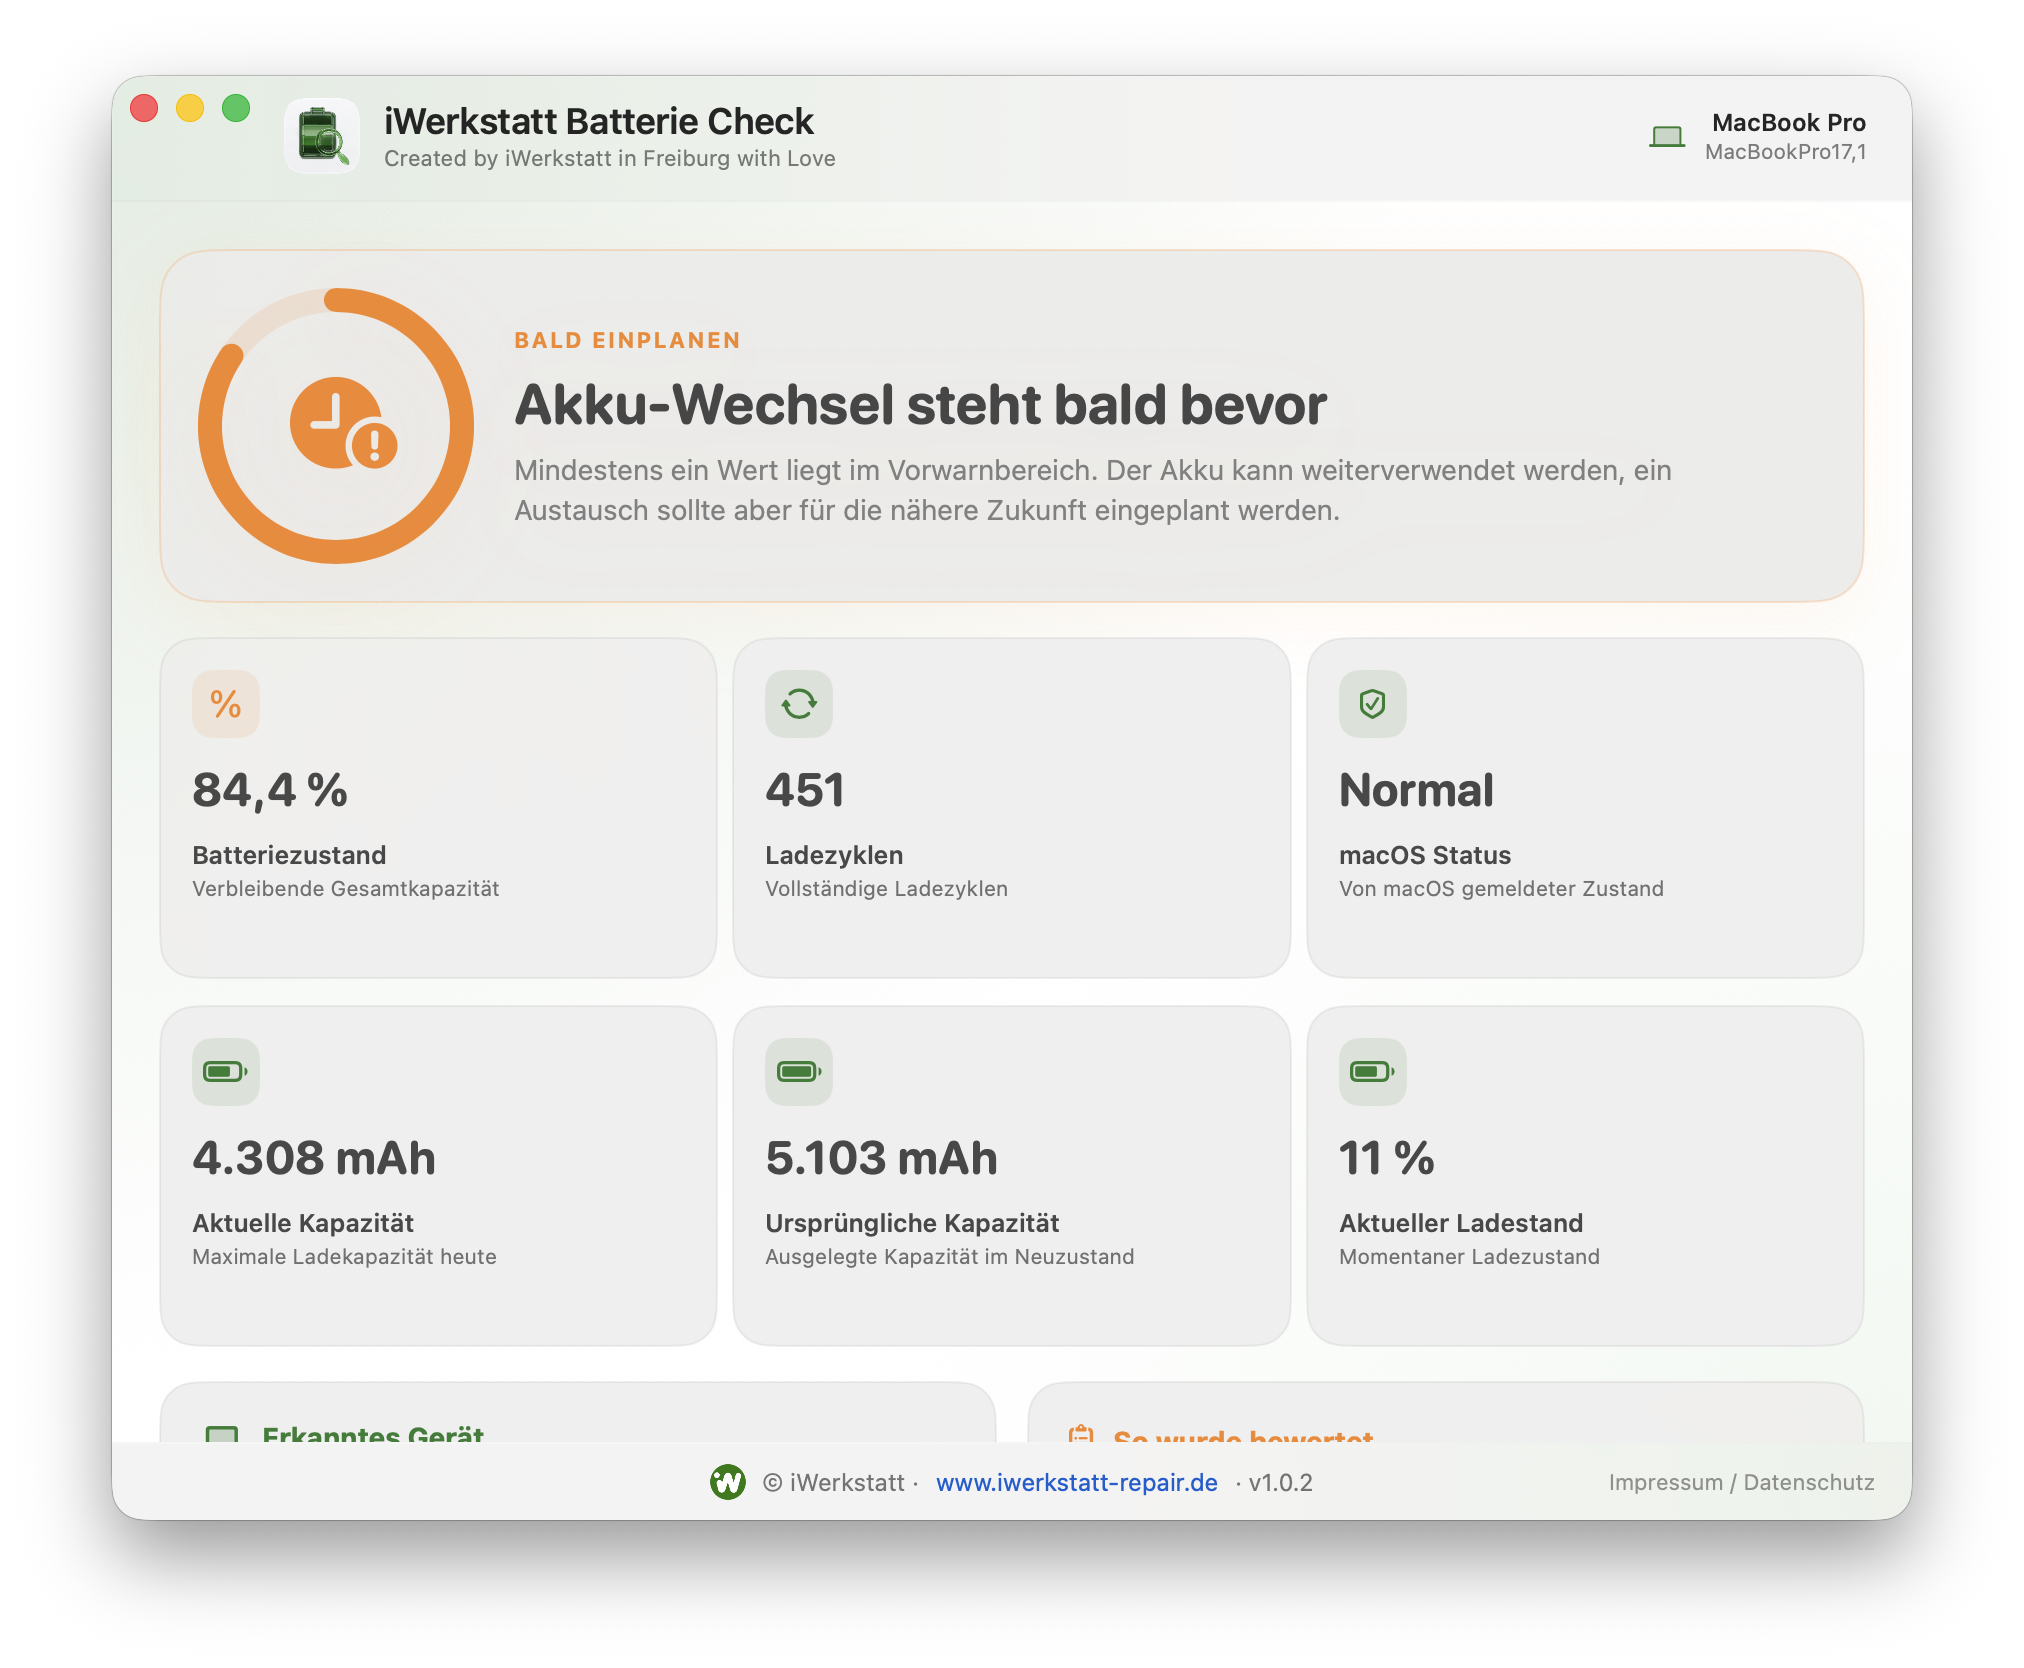This screenshot has width=2024, height=1668.
Task: Click the battery icon above Aktuelle Kapazität
Action: pos(226,1072)
